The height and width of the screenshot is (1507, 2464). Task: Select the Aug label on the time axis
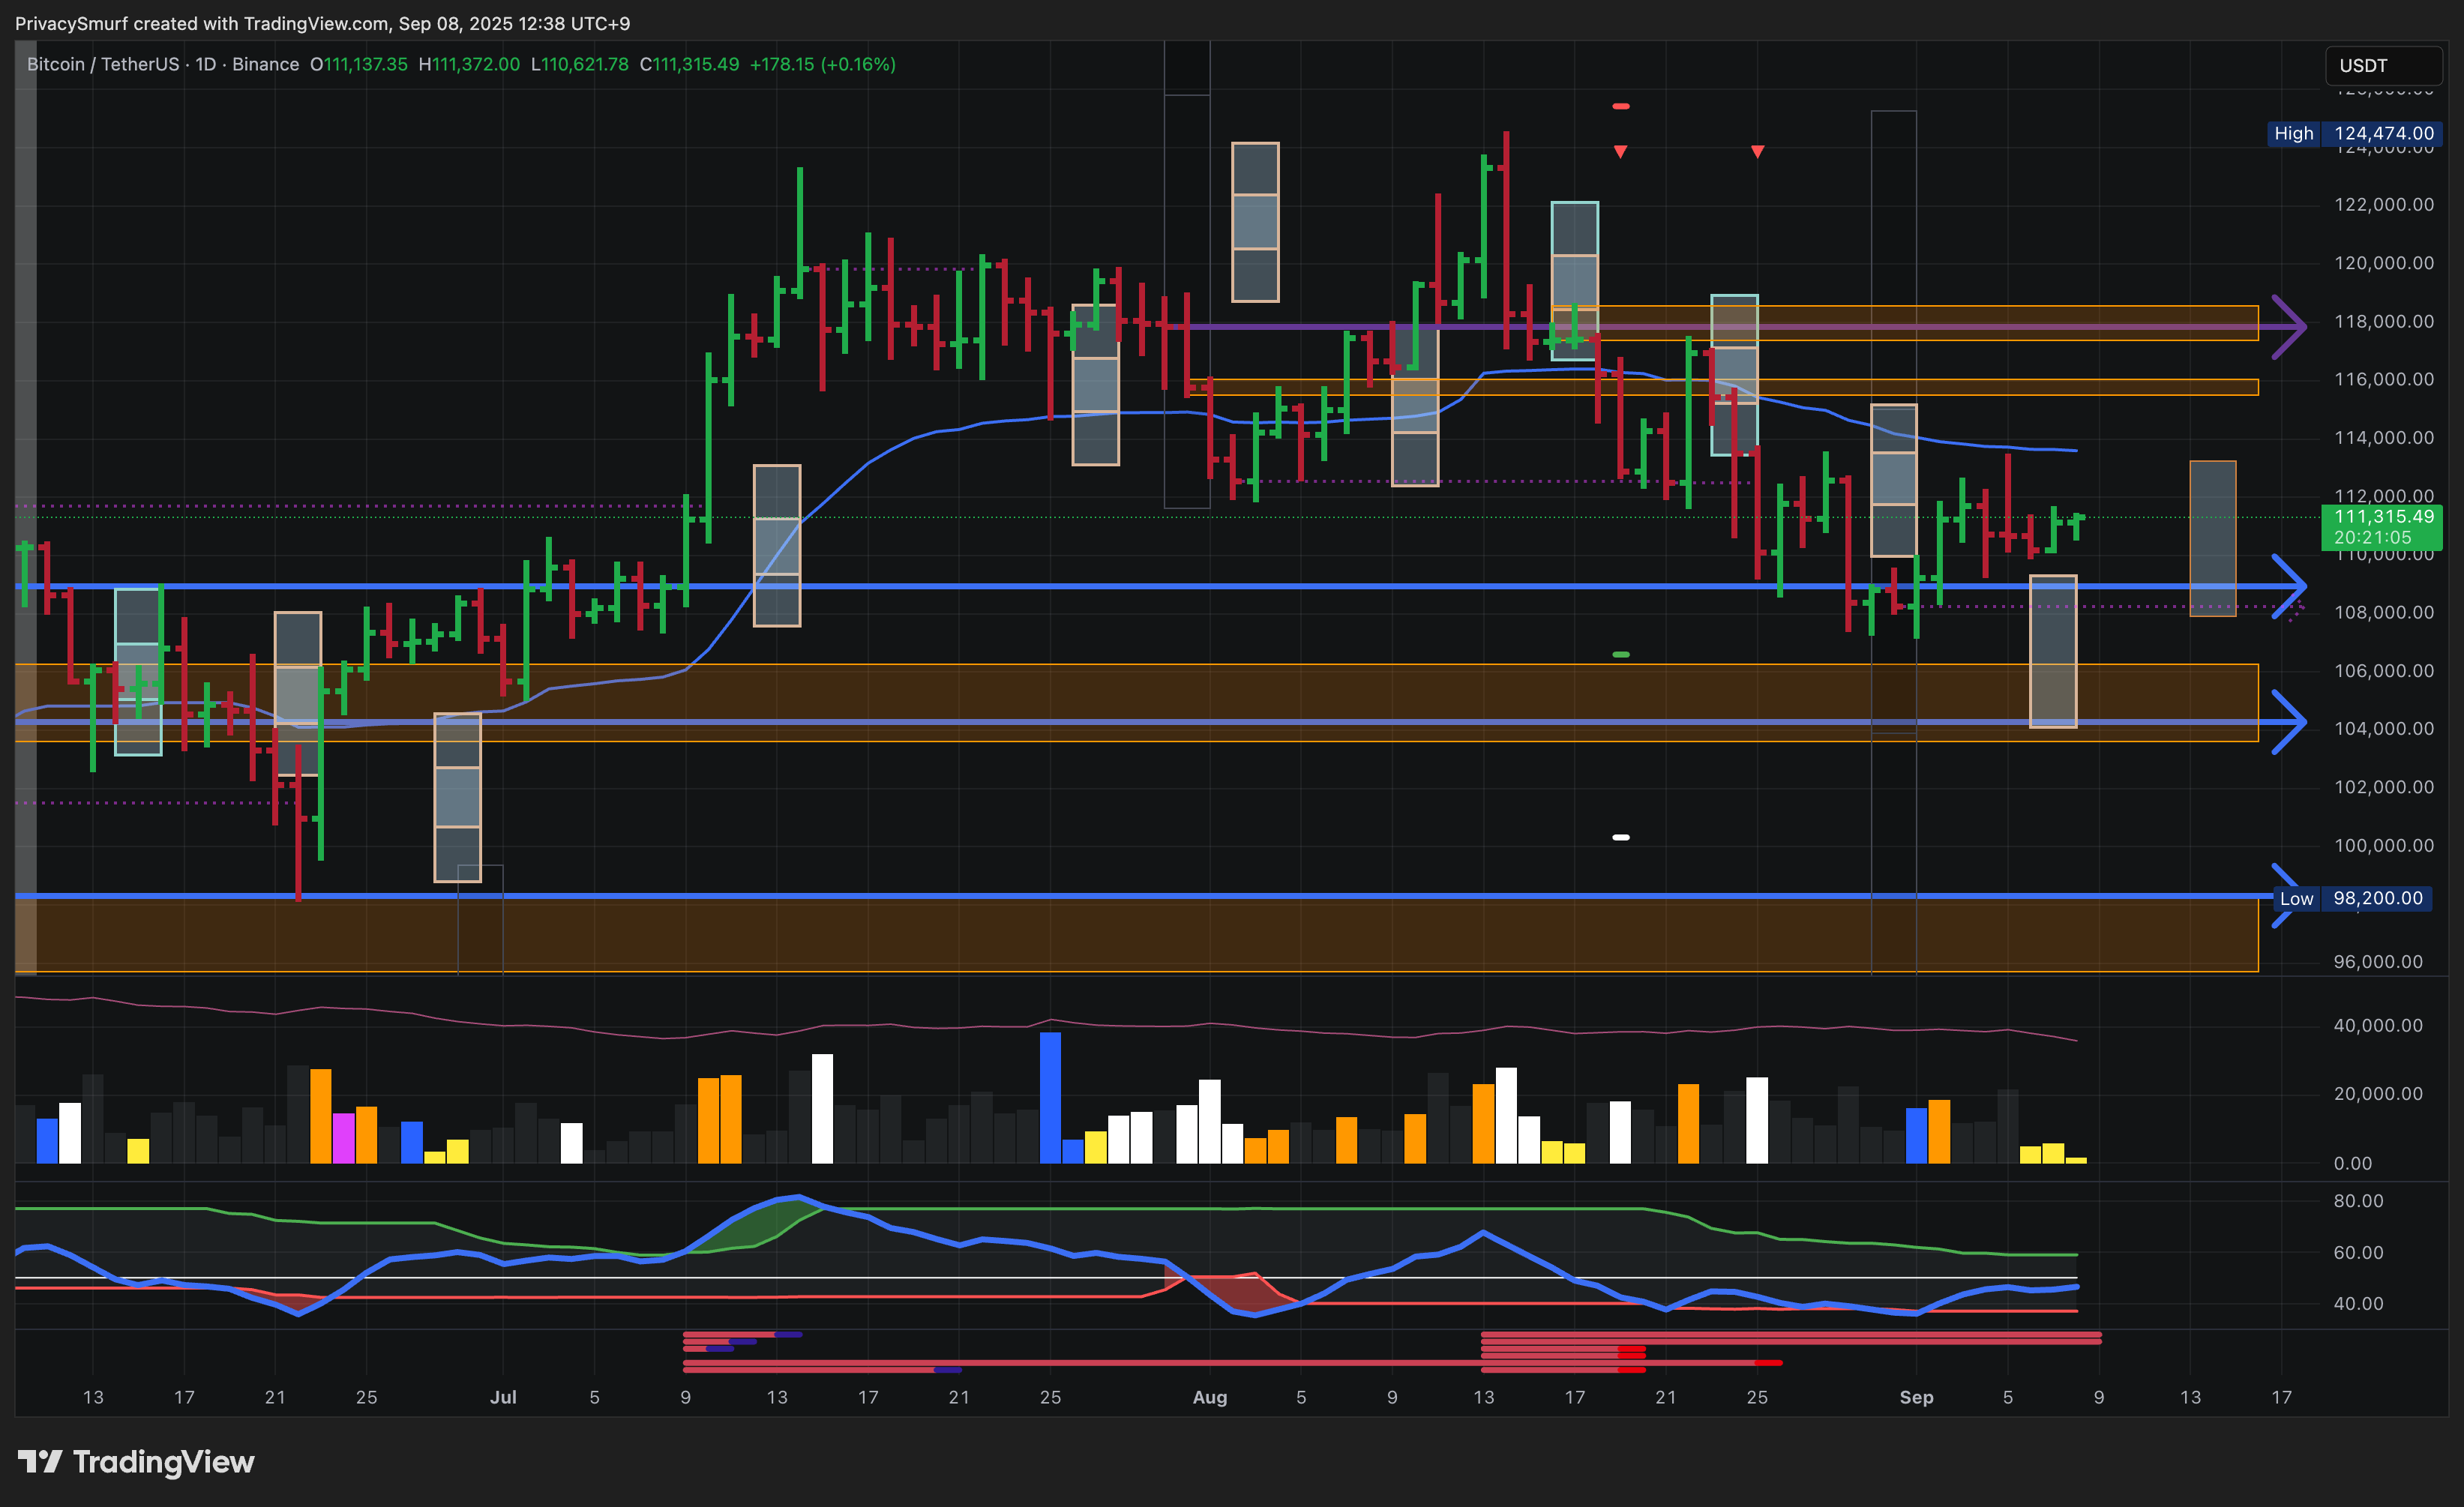click(x=1209, y=1397)
